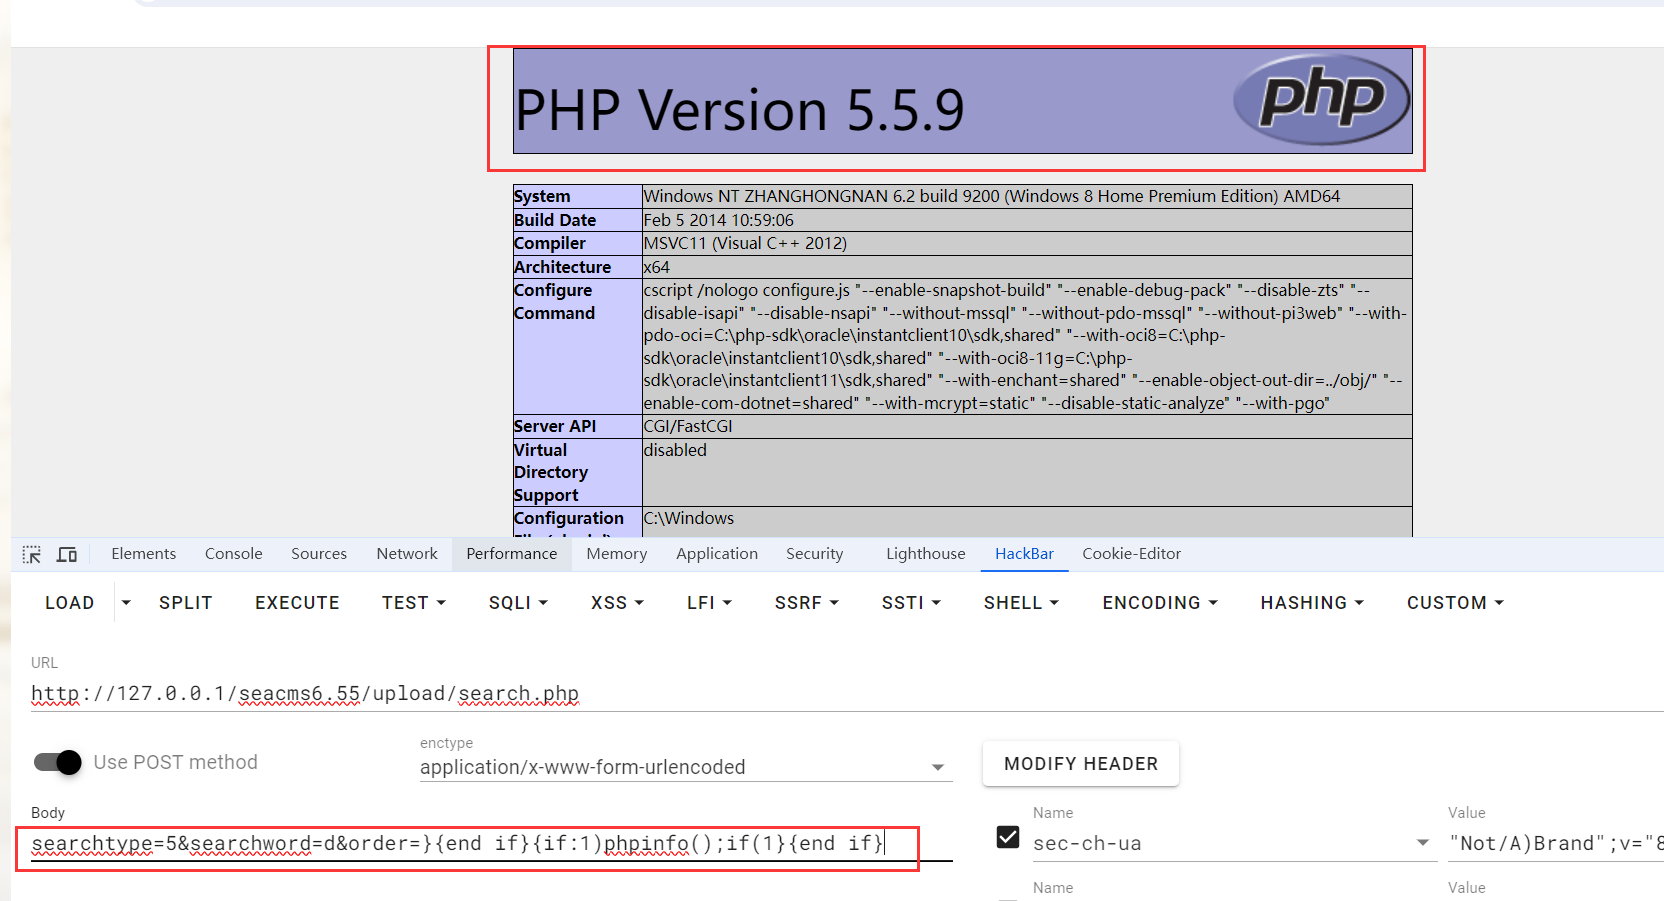Click the Configure Command label

coord(554,301)
